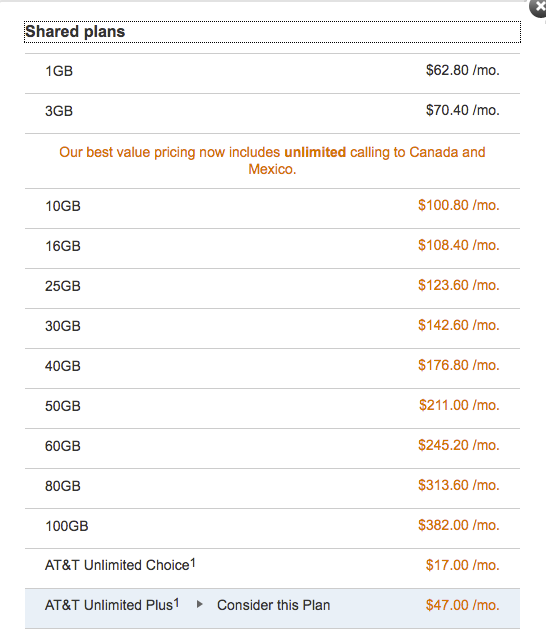Viewport: 546px width, 643px height.
Task: Pick the 30GB shared plan
Action: [x=272, y=328]
